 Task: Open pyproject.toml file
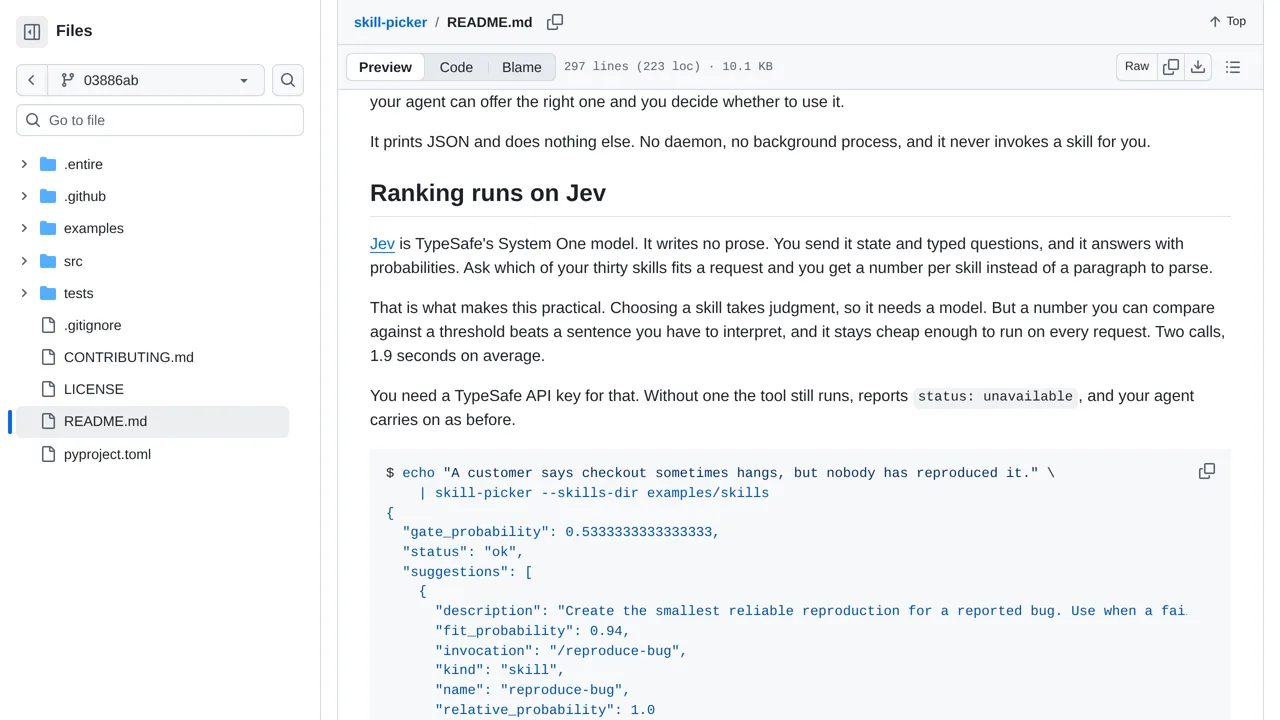(x=107, y=454)
